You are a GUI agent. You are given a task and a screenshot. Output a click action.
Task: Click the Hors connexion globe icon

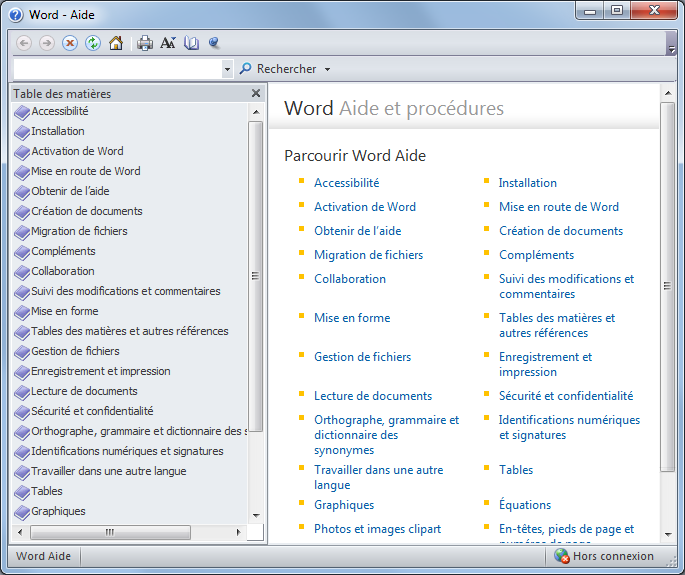click(x=561, y=556)
